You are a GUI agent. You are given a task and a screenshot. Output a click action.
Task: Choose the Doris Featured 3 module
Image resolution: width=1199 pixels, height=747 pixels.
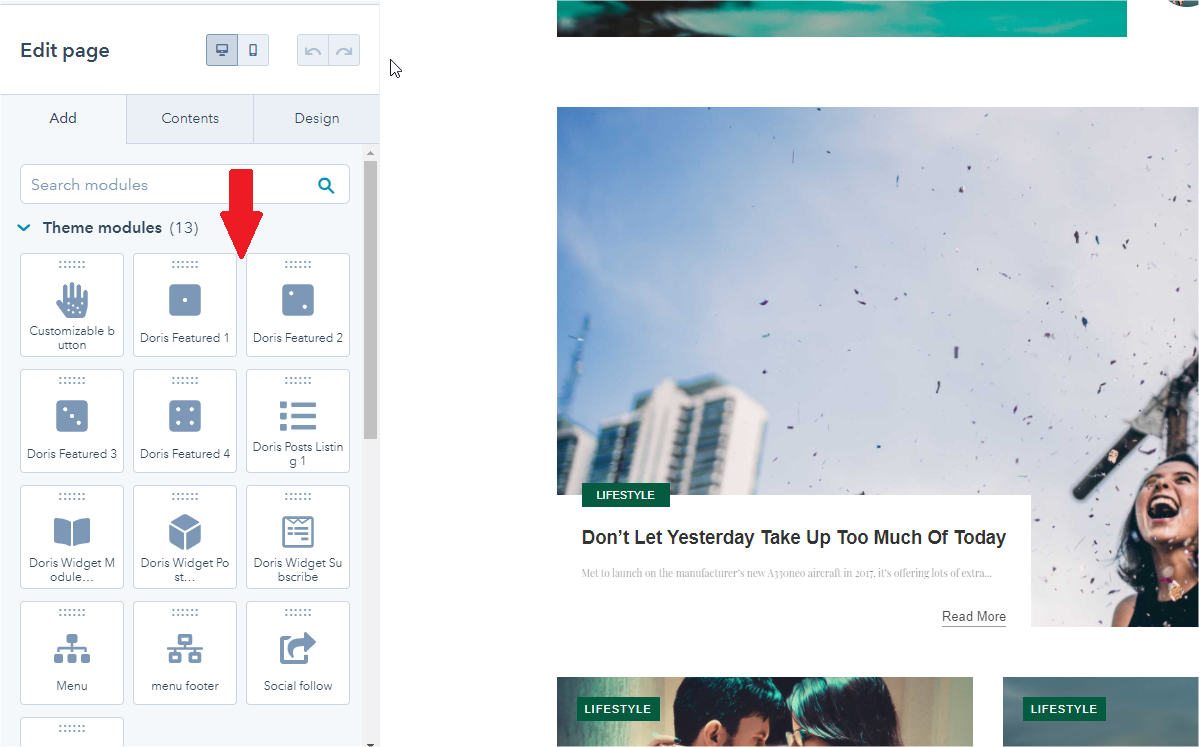(x=72, y=421)
